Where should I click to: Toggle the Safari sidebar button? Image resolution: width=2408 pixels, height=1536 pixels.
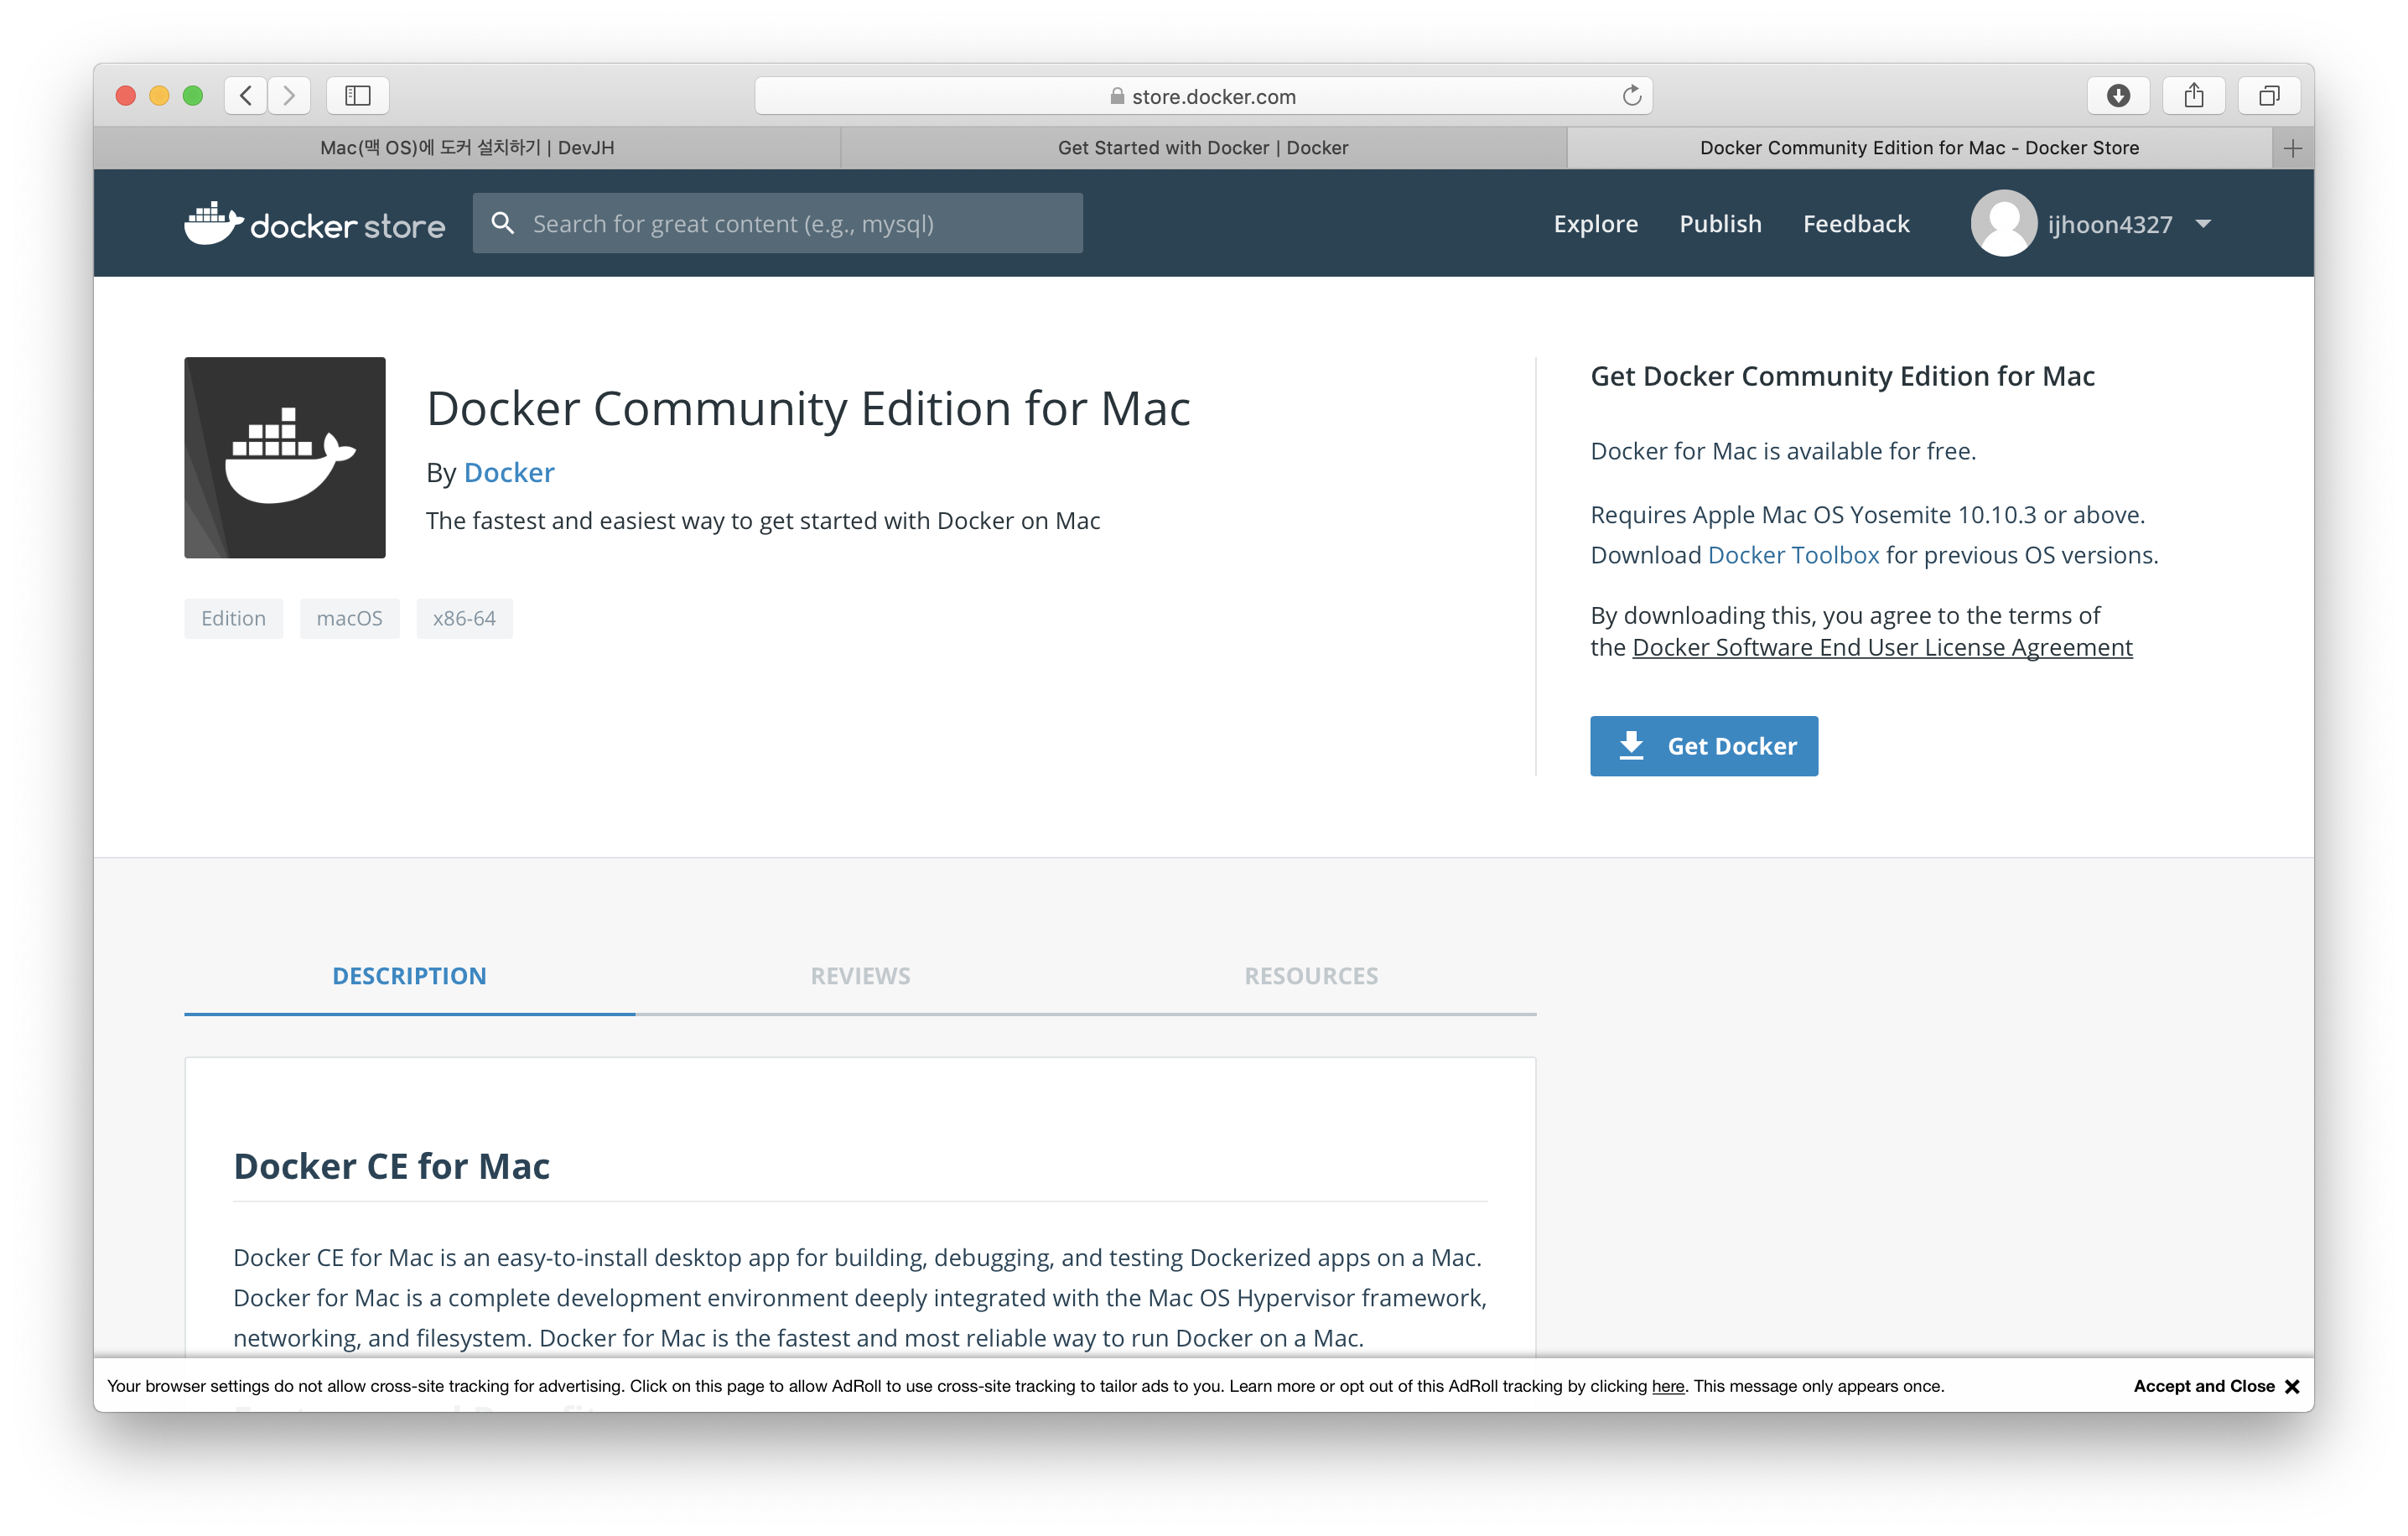[358, 96]
